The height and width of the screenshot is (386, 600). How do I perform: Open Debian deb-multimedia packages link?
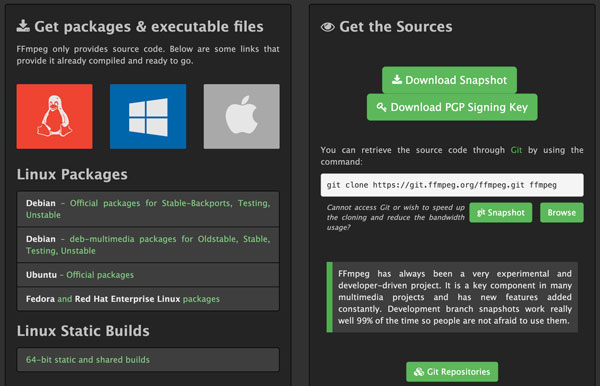coord(148,245)
